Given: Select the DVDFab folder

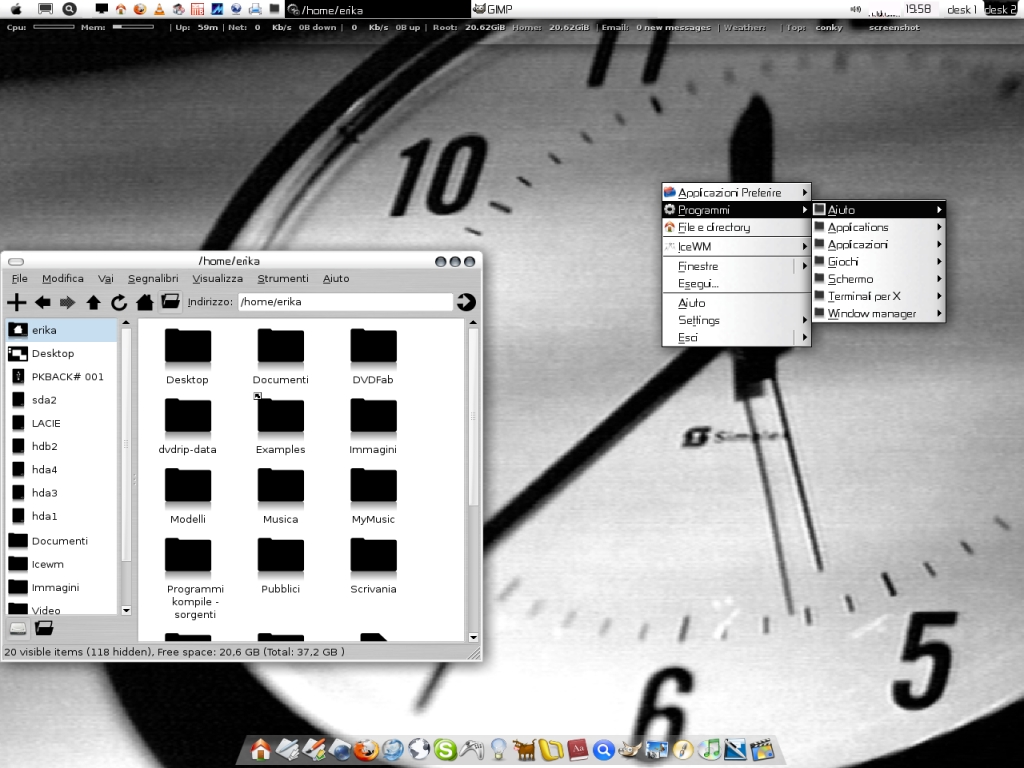Looking at the screenshot, I should (x=373, y=357).
